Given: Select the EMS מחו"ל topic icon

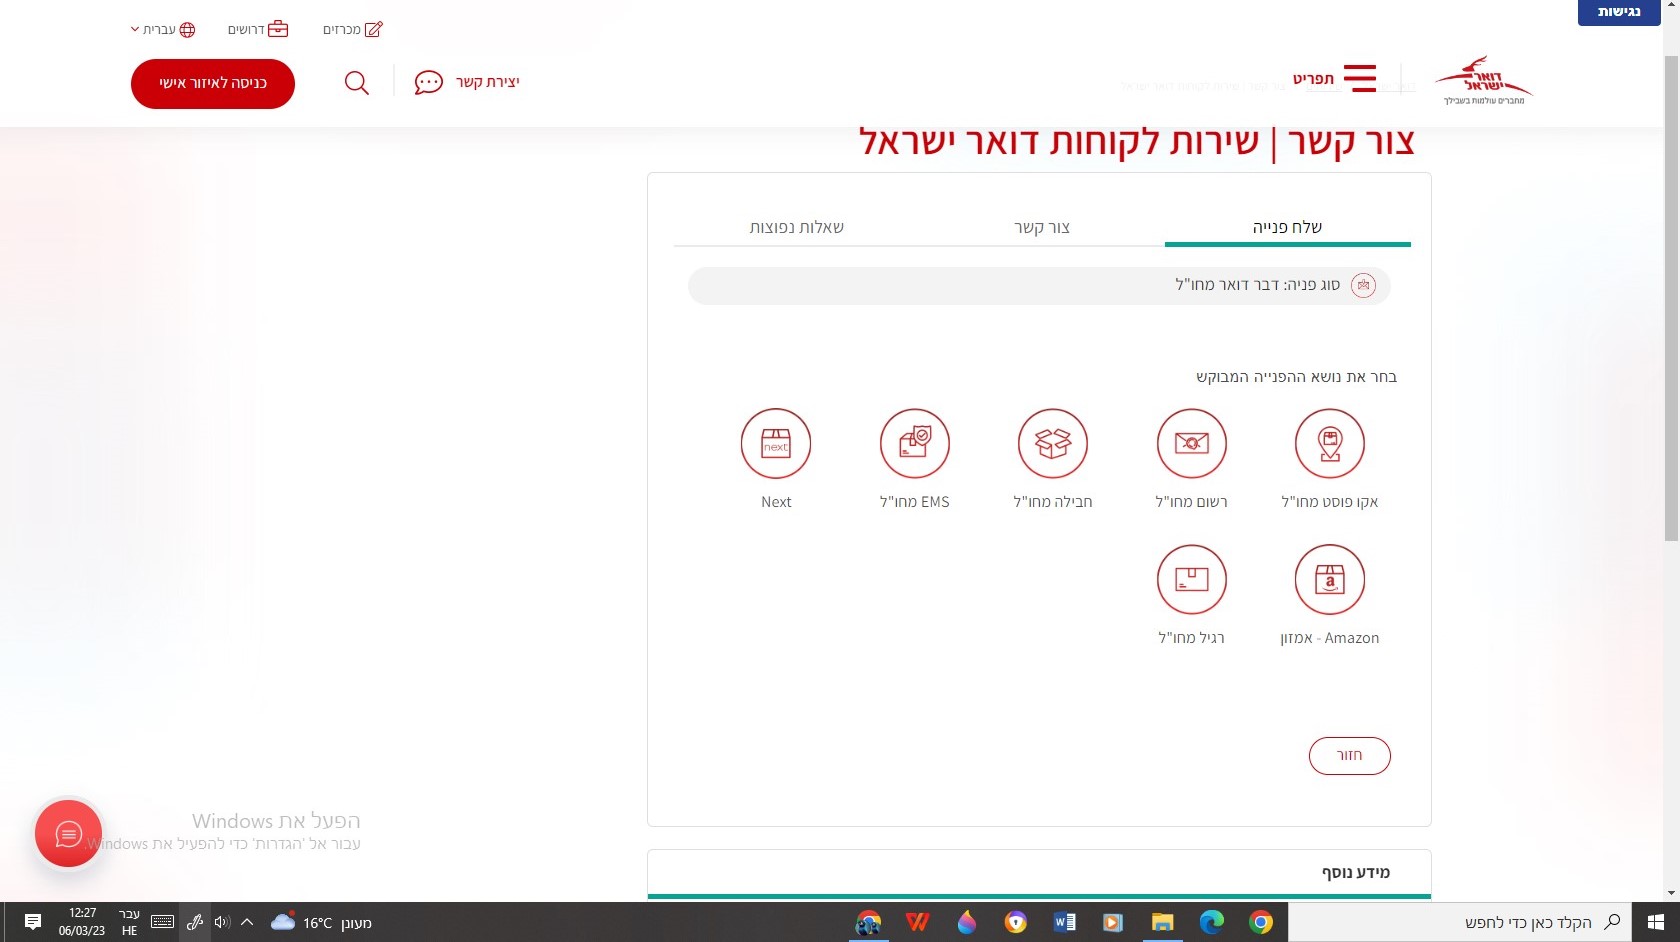Looking at the screenshot, I should pyautogui.click(x=914, y=443).
